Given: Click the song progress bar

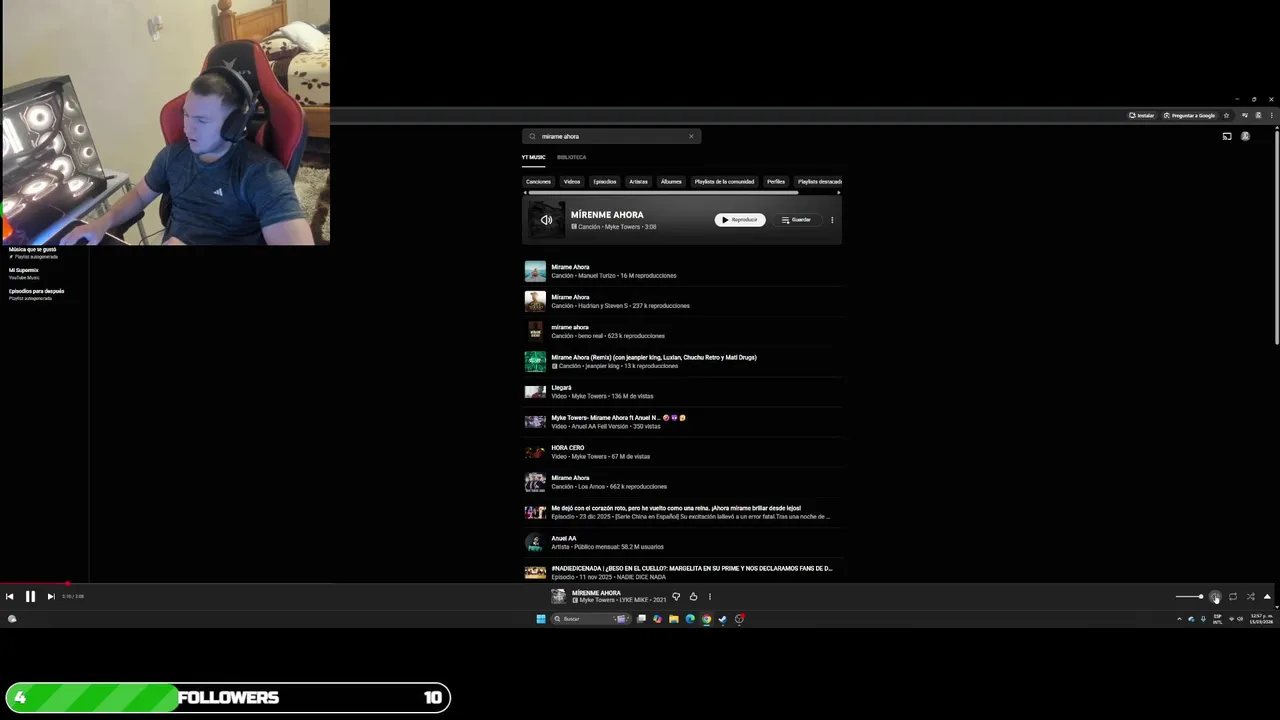Looking at the screenshot, I should pyautogui.click(x=640, y=584).
